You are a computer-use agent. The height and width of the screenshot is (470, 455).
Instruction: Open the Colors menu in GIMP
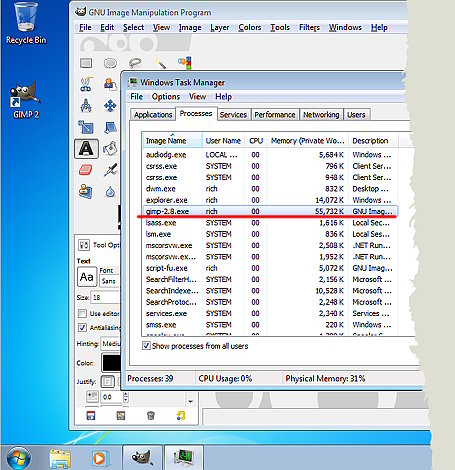250,27
